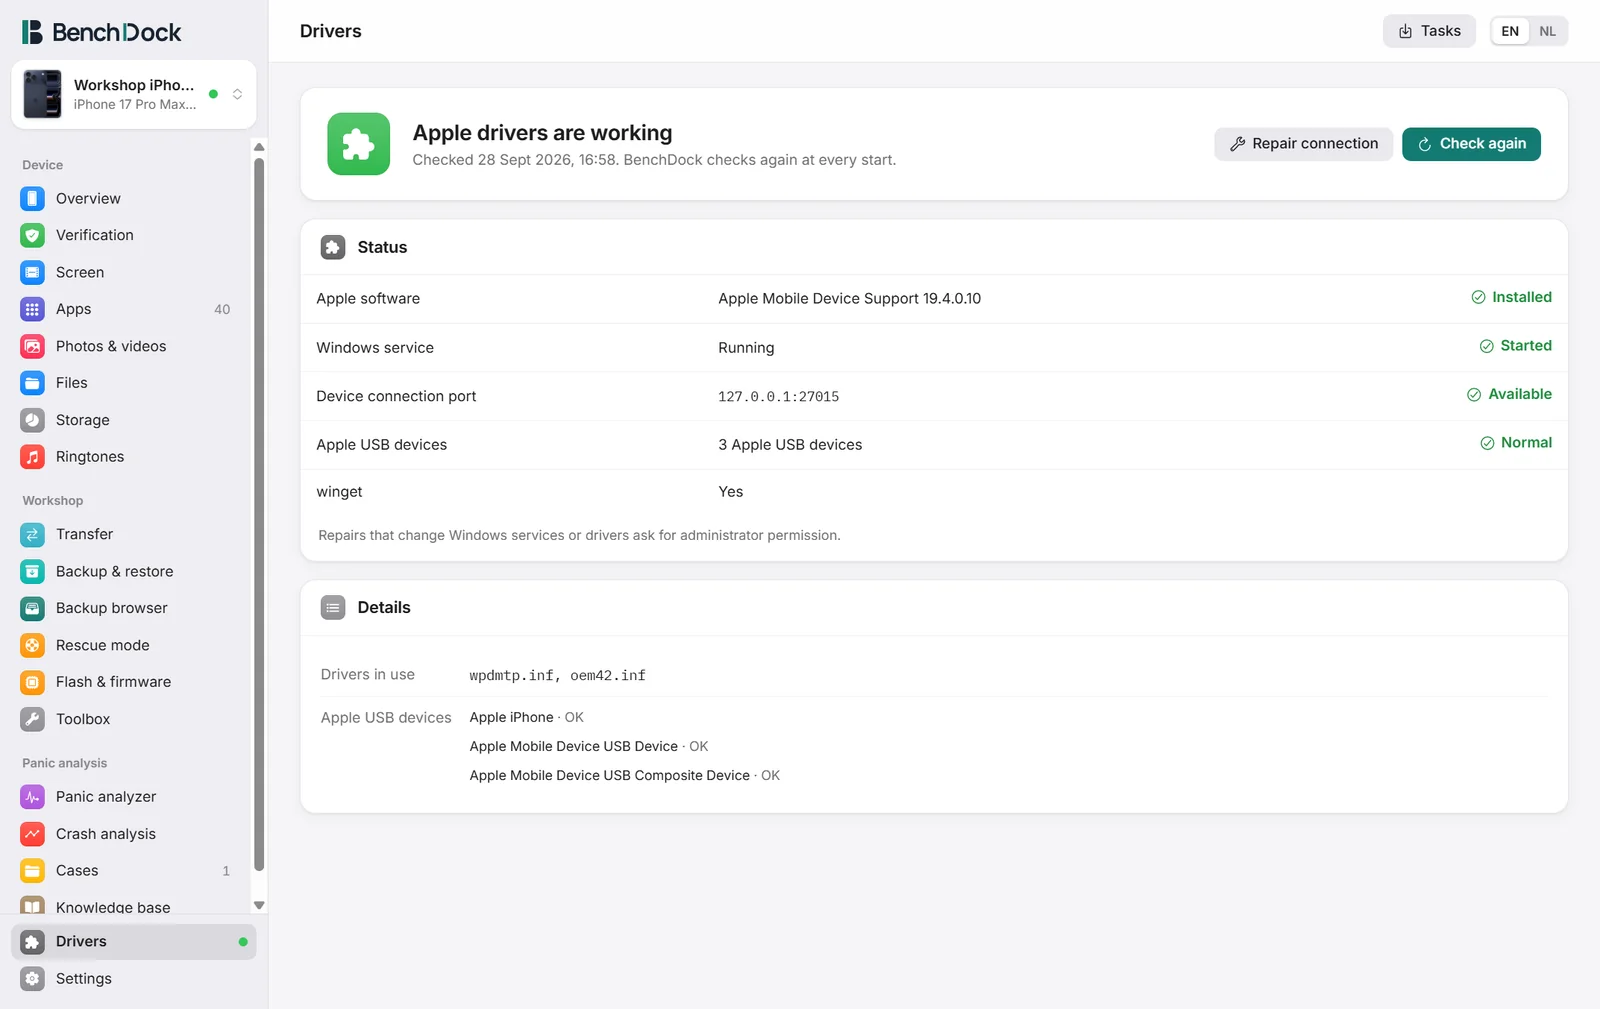The width and height of the screenshot is (1600, 1009).
Task: Click the Apple iPhone · OK entry
Action: 526,718
